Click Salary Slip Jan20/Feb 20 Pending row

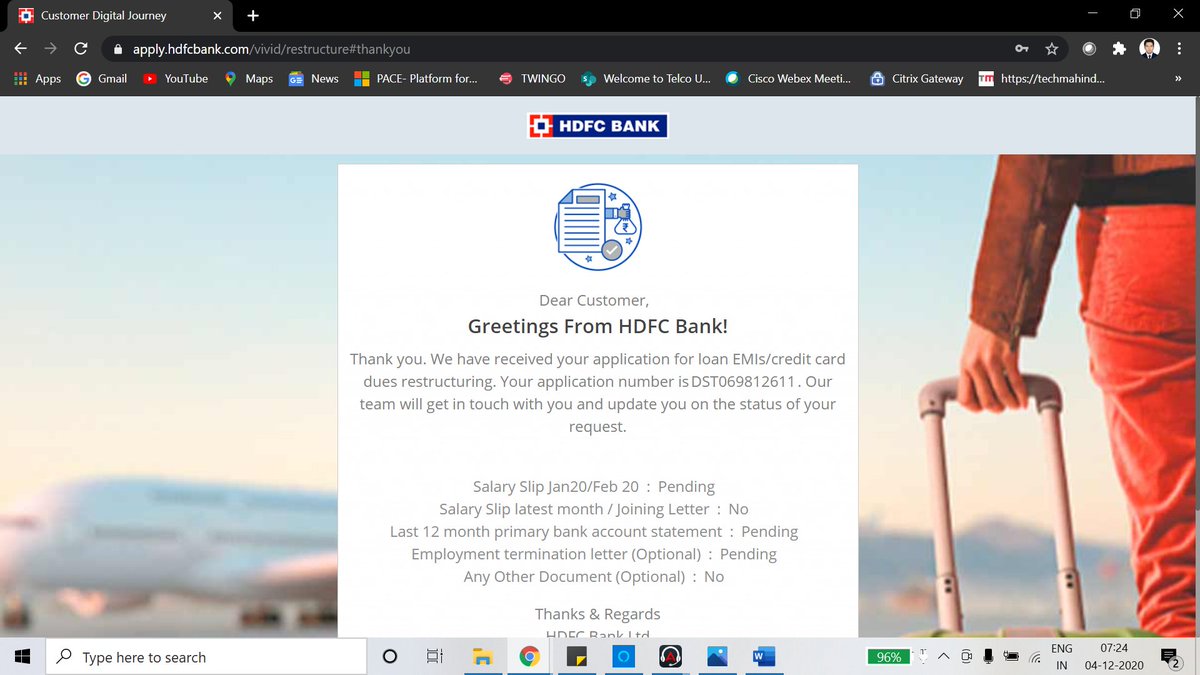(594, 487)
